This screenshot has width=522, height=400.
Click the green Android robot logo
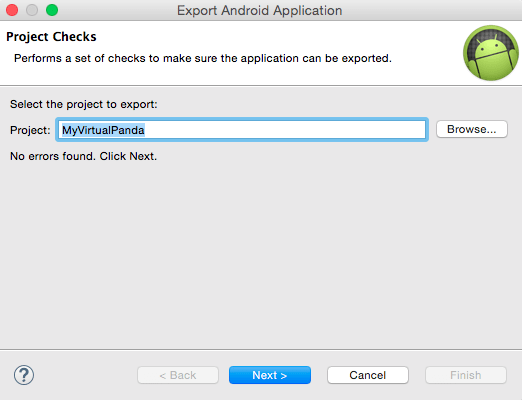(x=491, y=53)
